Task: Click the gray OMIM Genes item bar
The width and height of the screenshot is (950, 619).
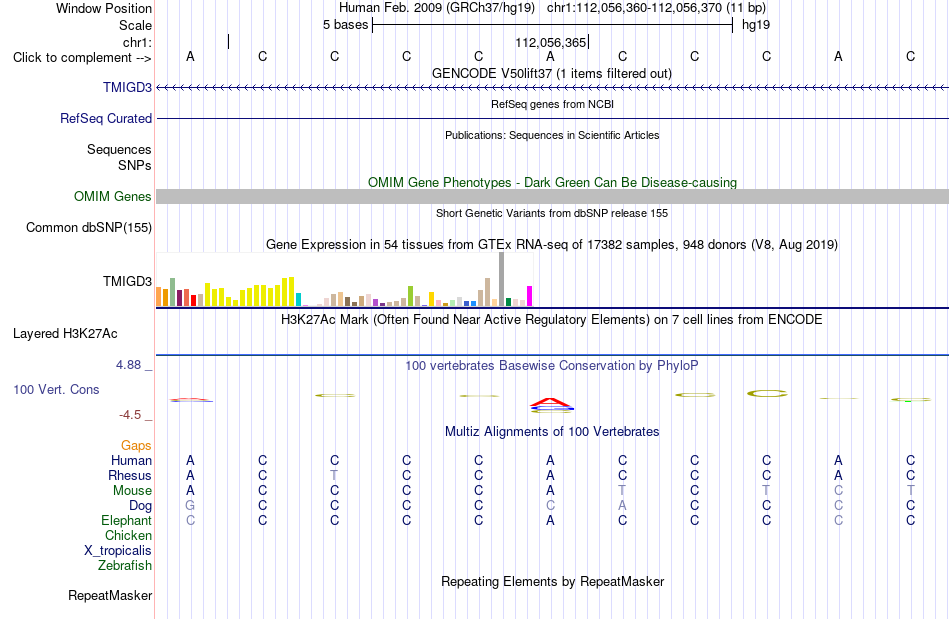Action: coord(552,196)
